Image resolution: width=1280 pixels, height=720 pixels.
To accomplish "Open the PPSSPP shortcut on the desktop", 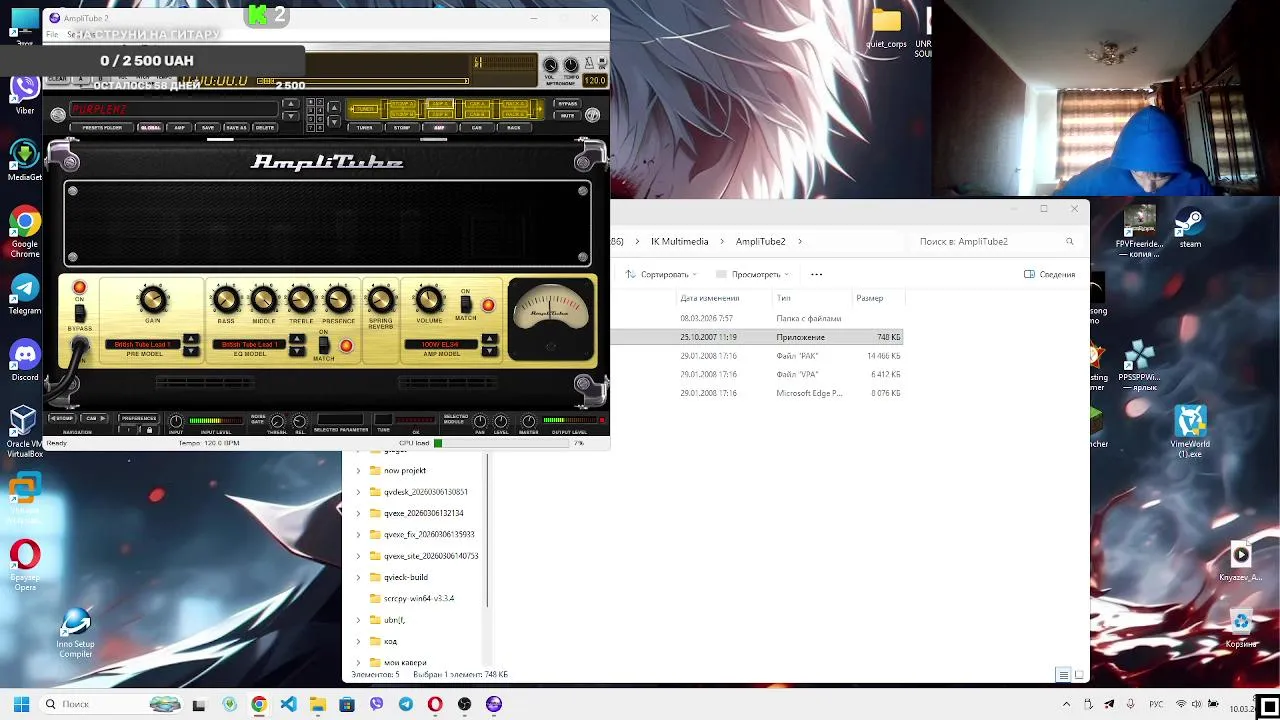I will [1138, 365].
